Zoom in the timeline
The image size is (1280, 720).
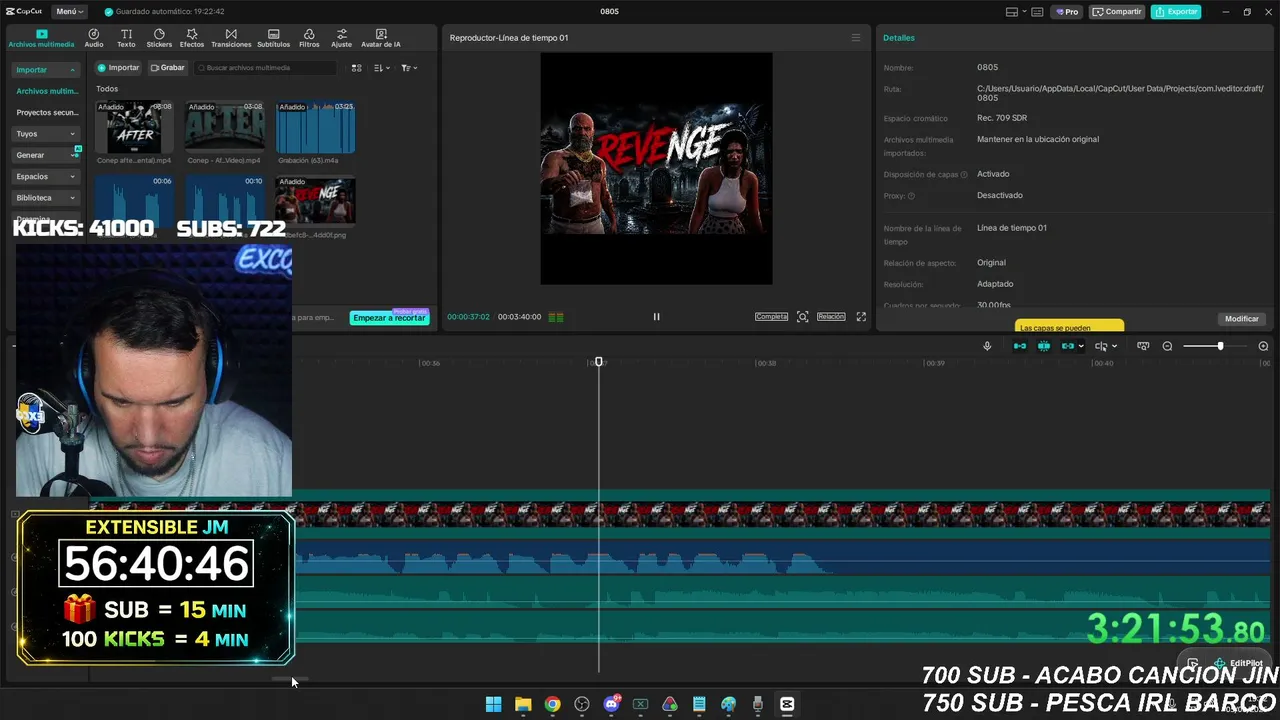[x=1263, y=346]
